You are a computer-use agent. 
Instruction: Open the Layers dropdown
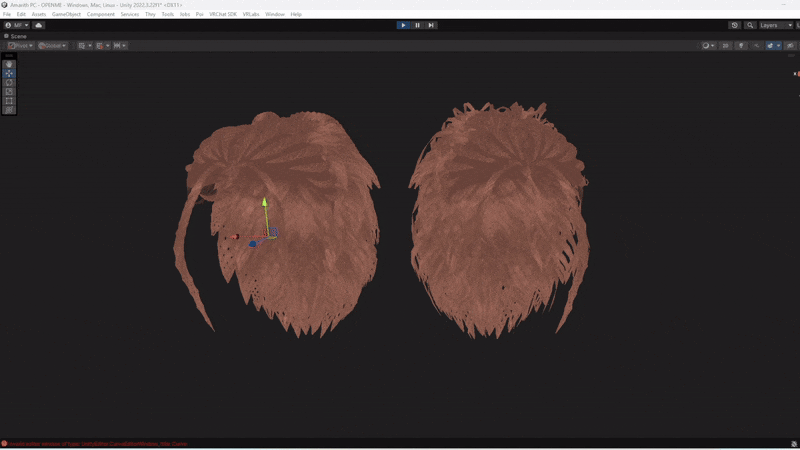point(774,25)
